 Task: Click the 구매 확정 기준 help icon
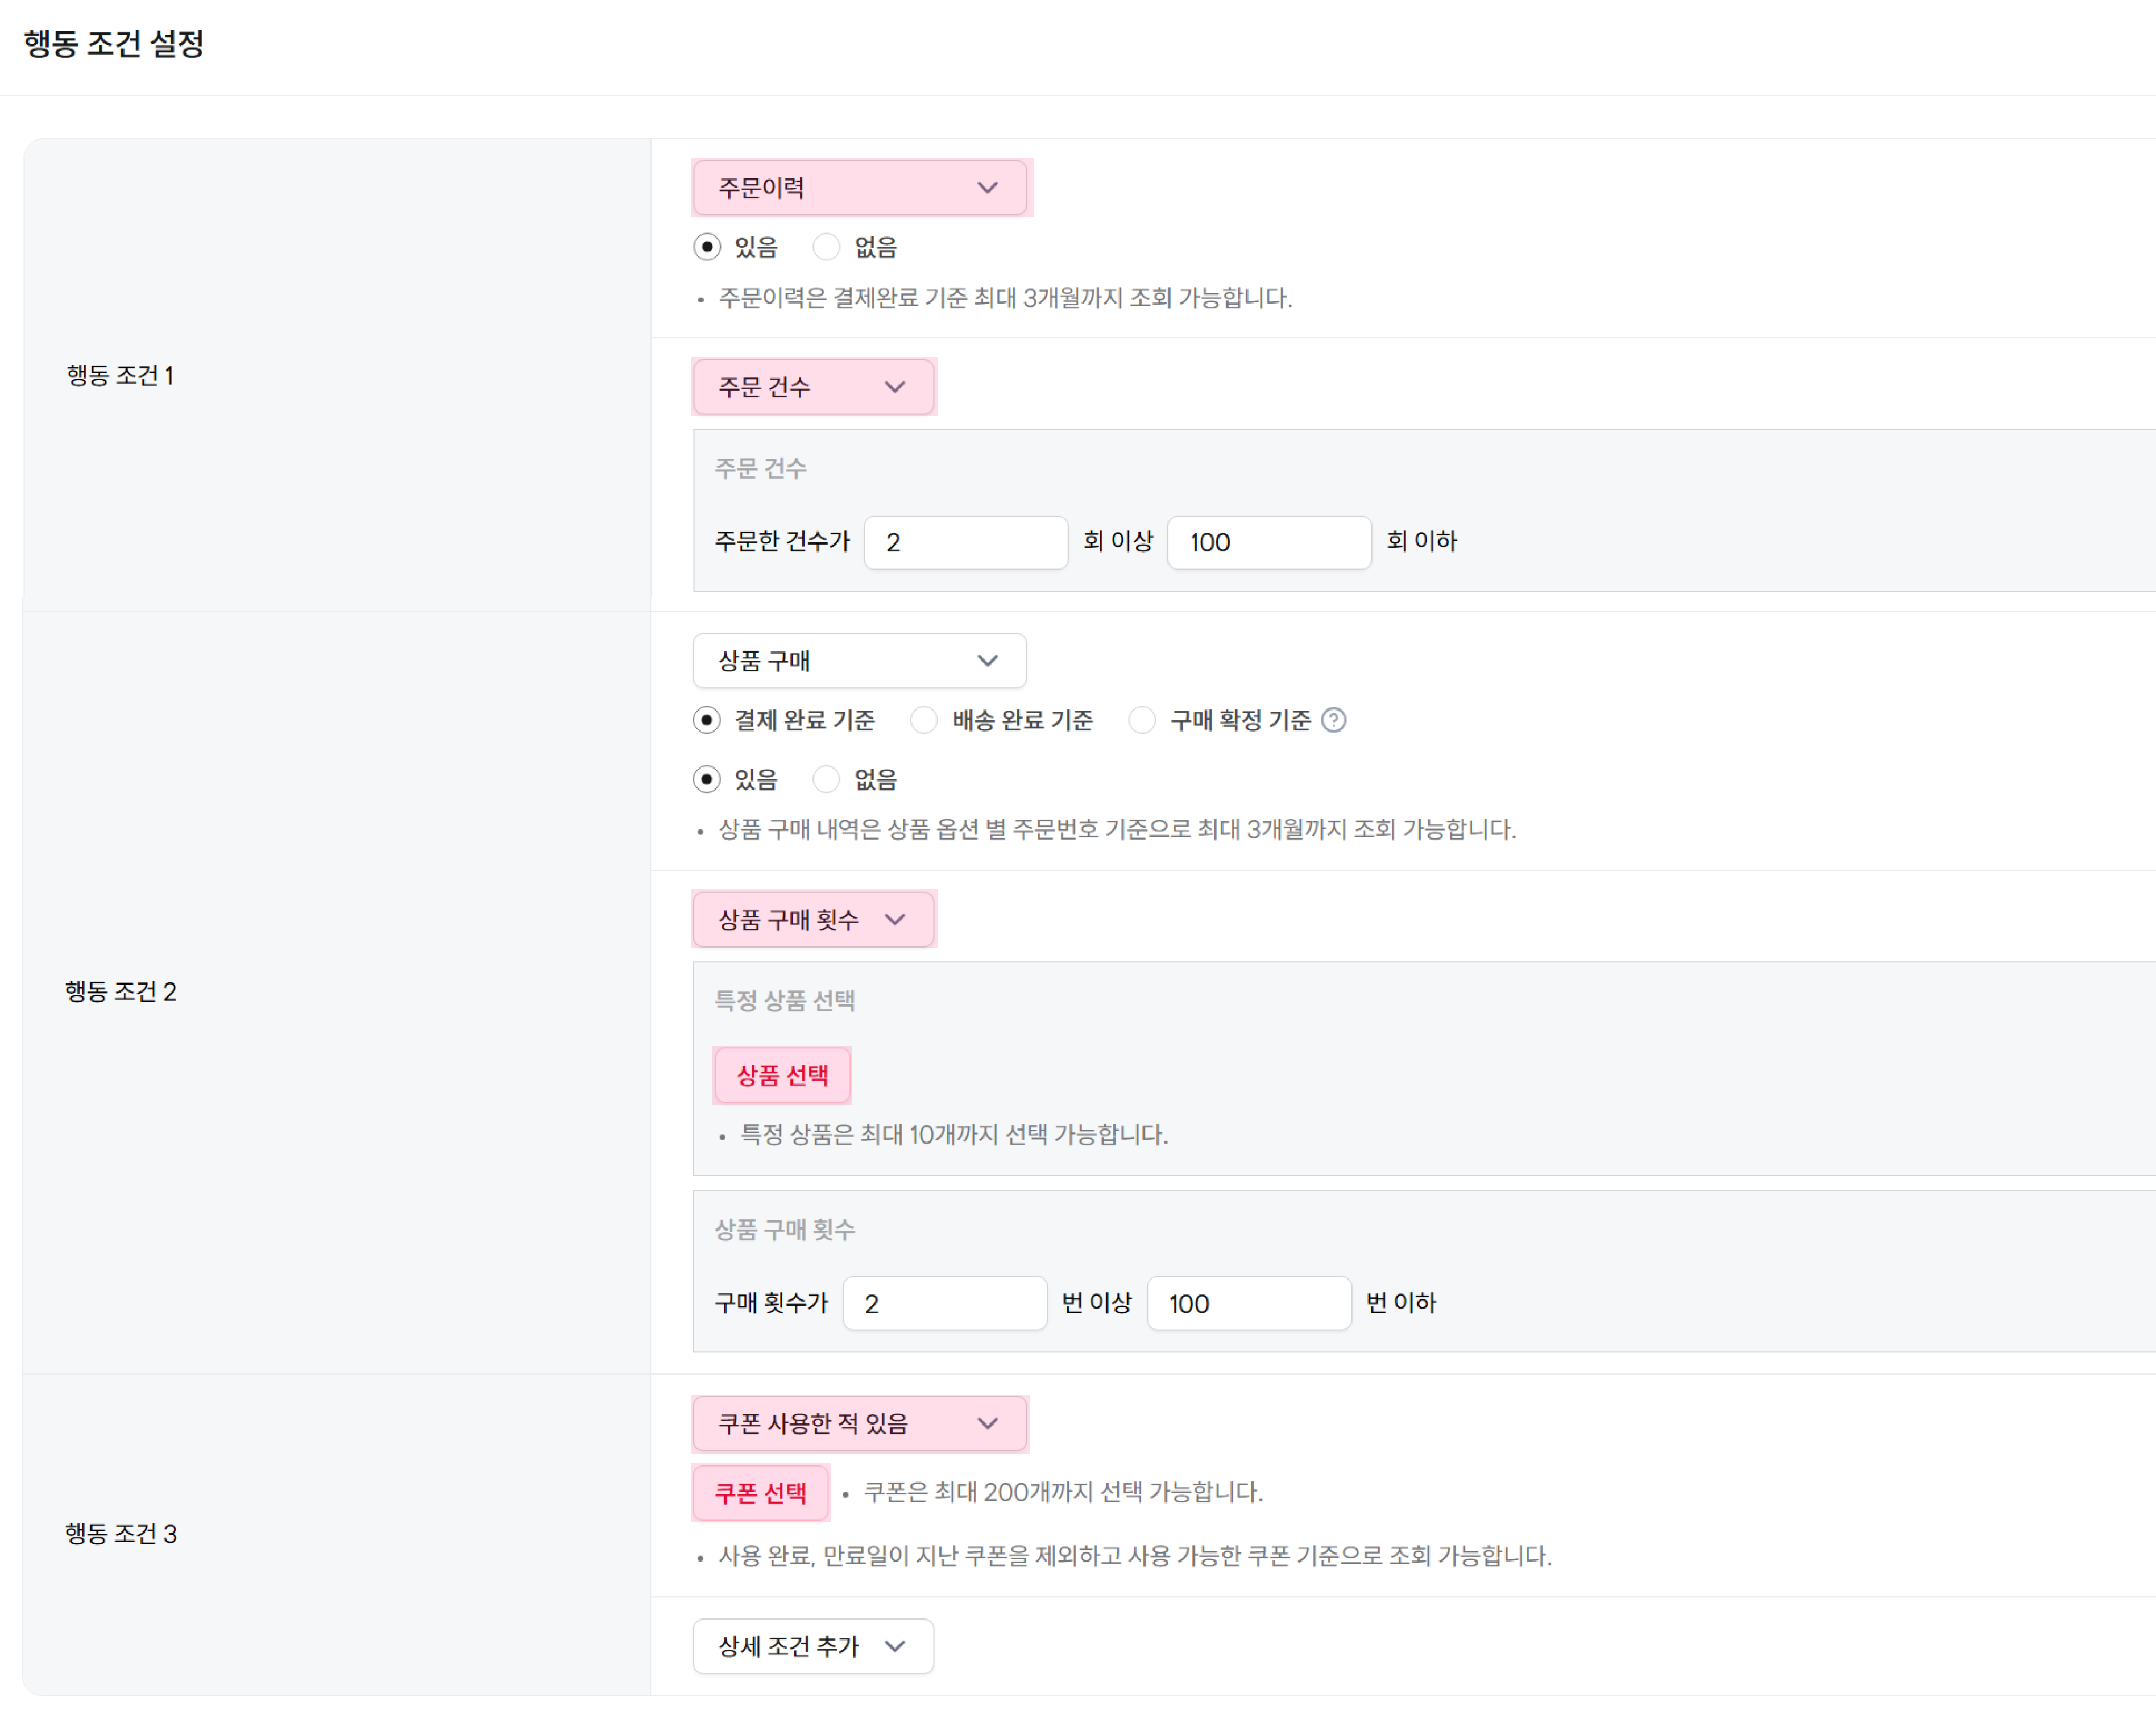pyautogui.click(x=1335, y=719)
